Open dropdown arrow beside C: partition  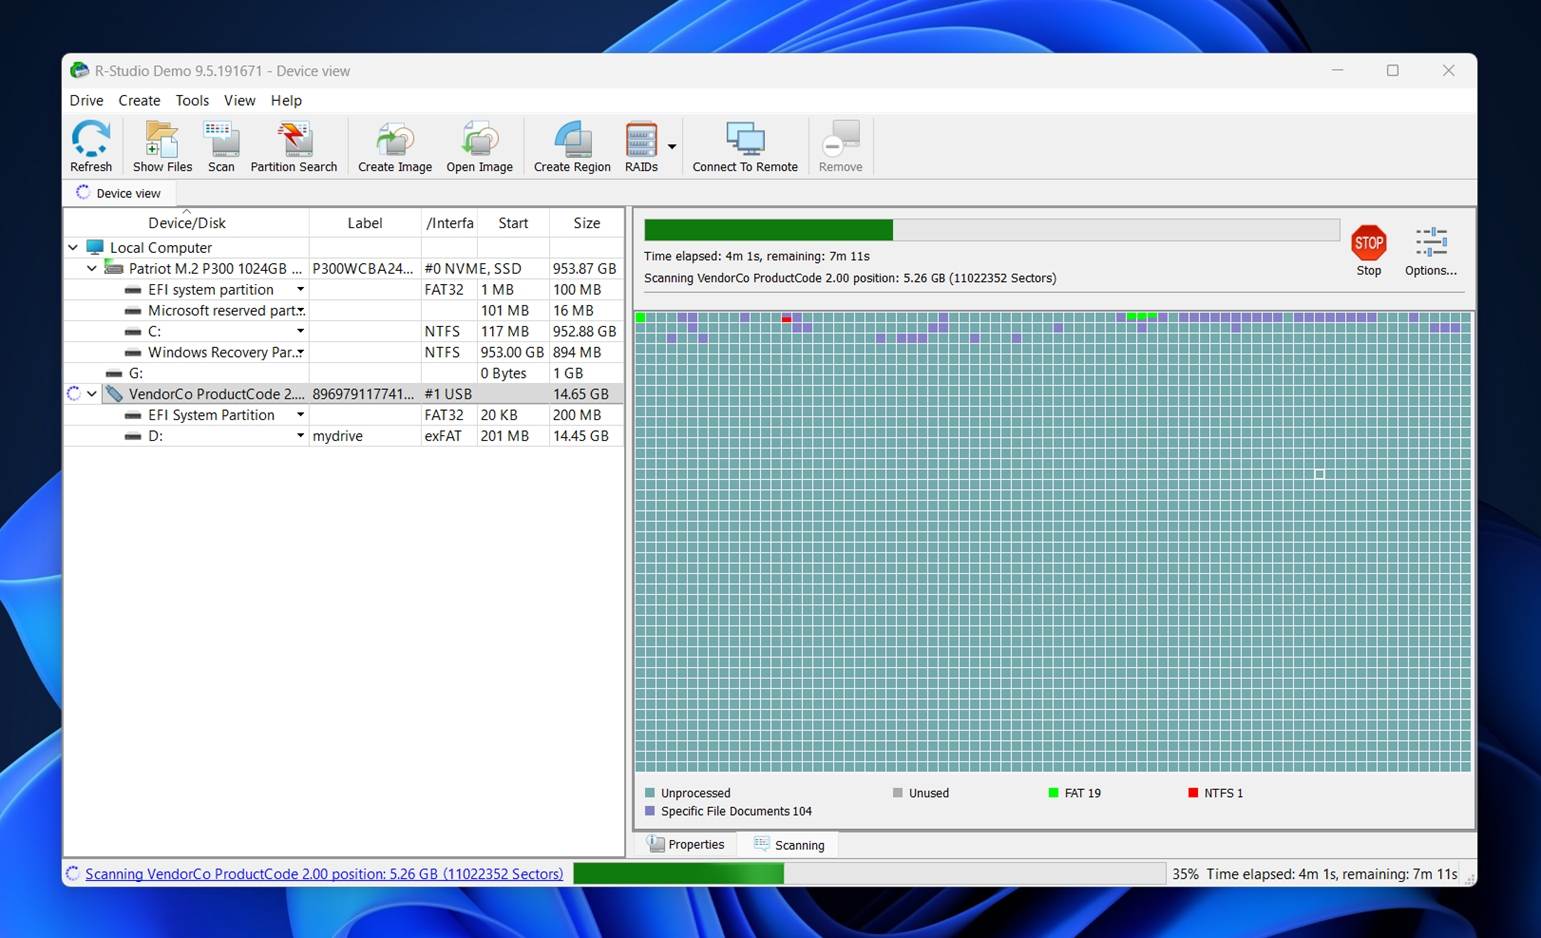pos(300,331)
